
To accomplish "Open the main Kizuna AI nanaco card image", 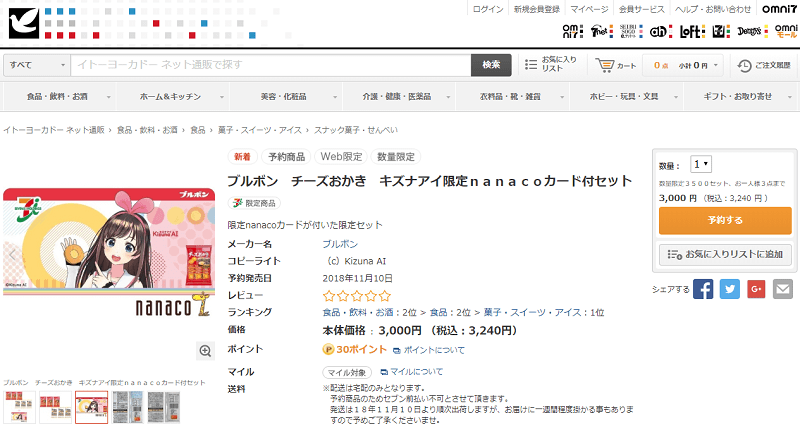I will (109, 253).
